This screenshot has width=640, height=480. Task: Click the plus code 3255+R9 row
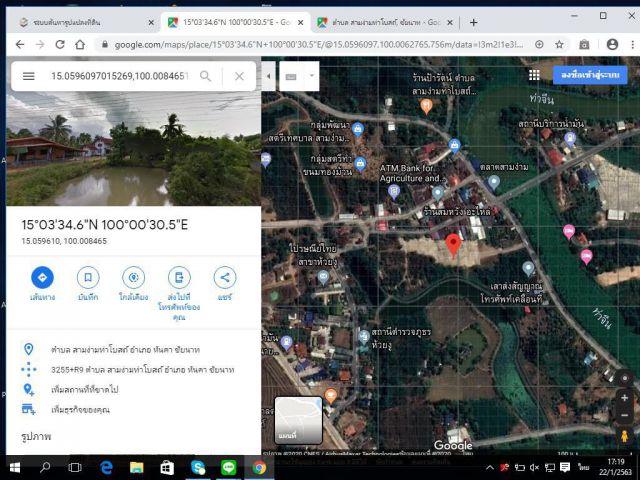pyautogui.click(x=133, y=370)
